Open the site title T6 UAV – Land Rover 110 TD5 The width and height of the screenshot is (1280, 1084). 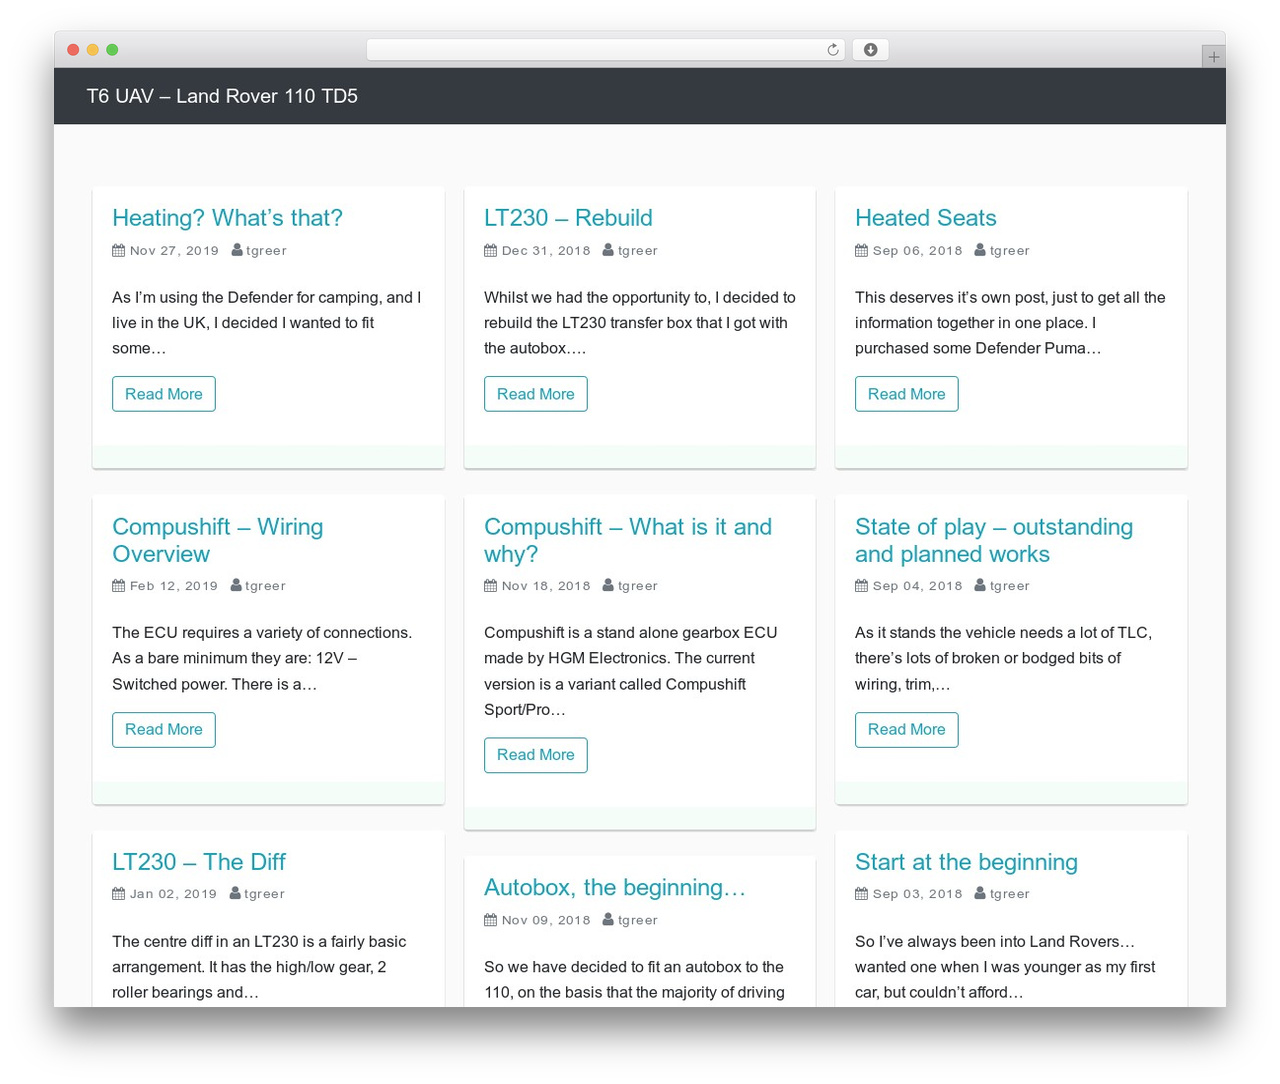click(222, 96)
